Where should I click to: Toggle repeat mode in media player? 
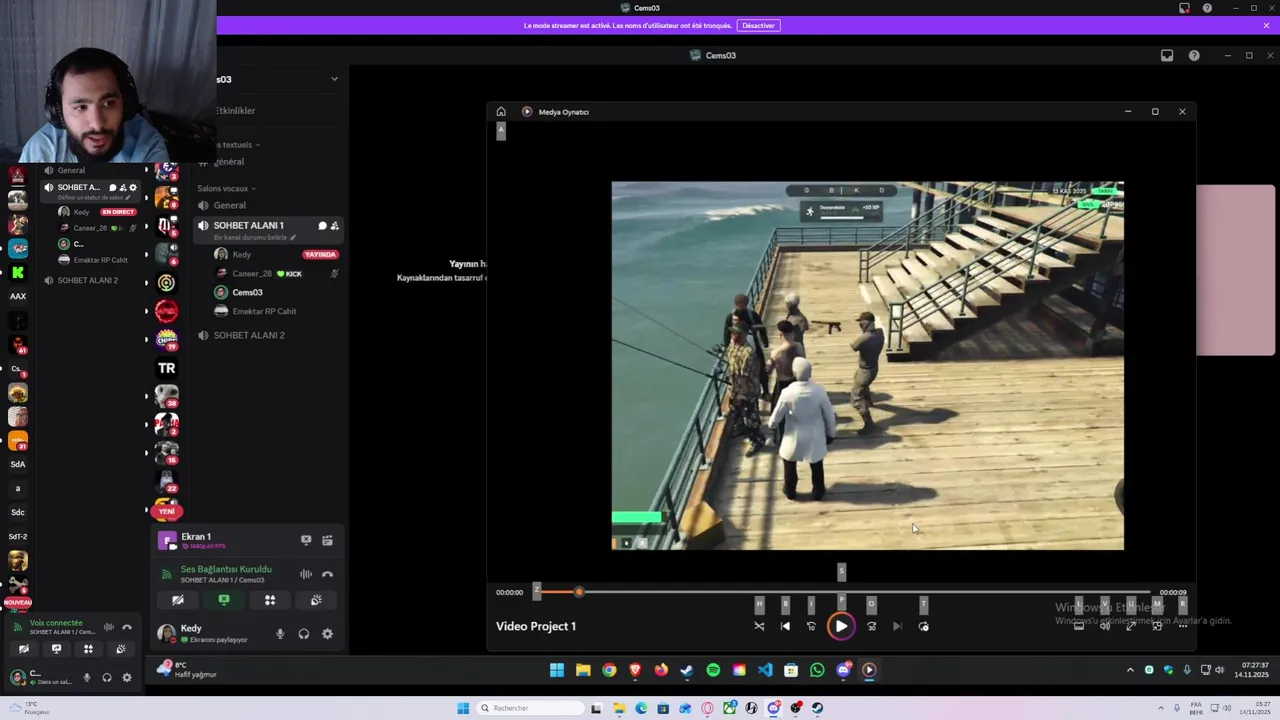923,626
